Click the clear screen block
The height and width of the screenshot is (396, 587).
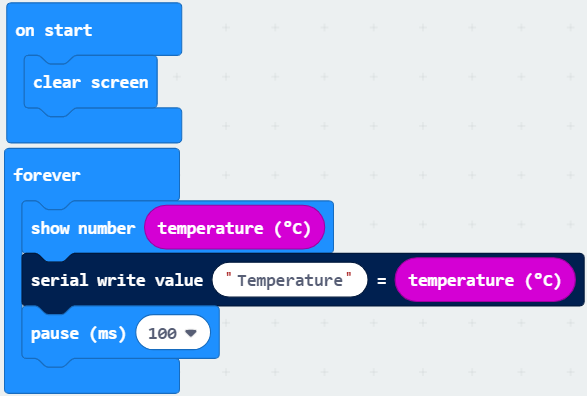[91, 82]
